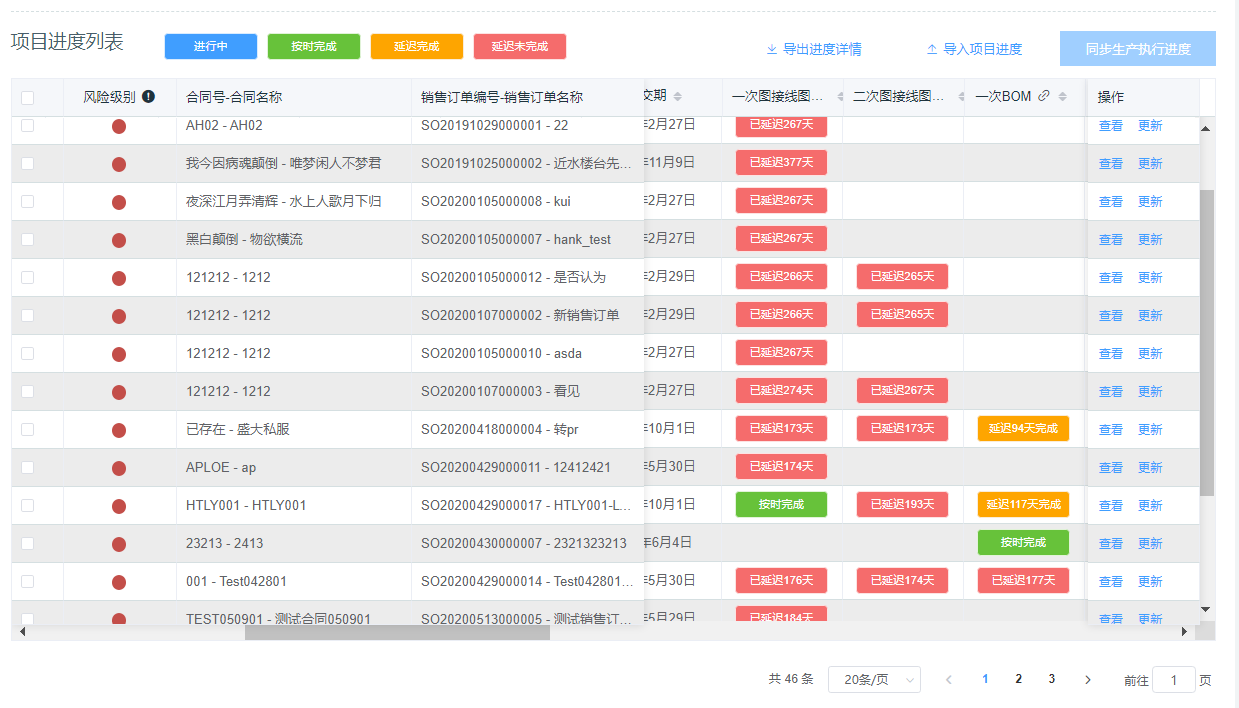Click 导出进度详情 export link

pyautogui.click(x=813, y=49)
